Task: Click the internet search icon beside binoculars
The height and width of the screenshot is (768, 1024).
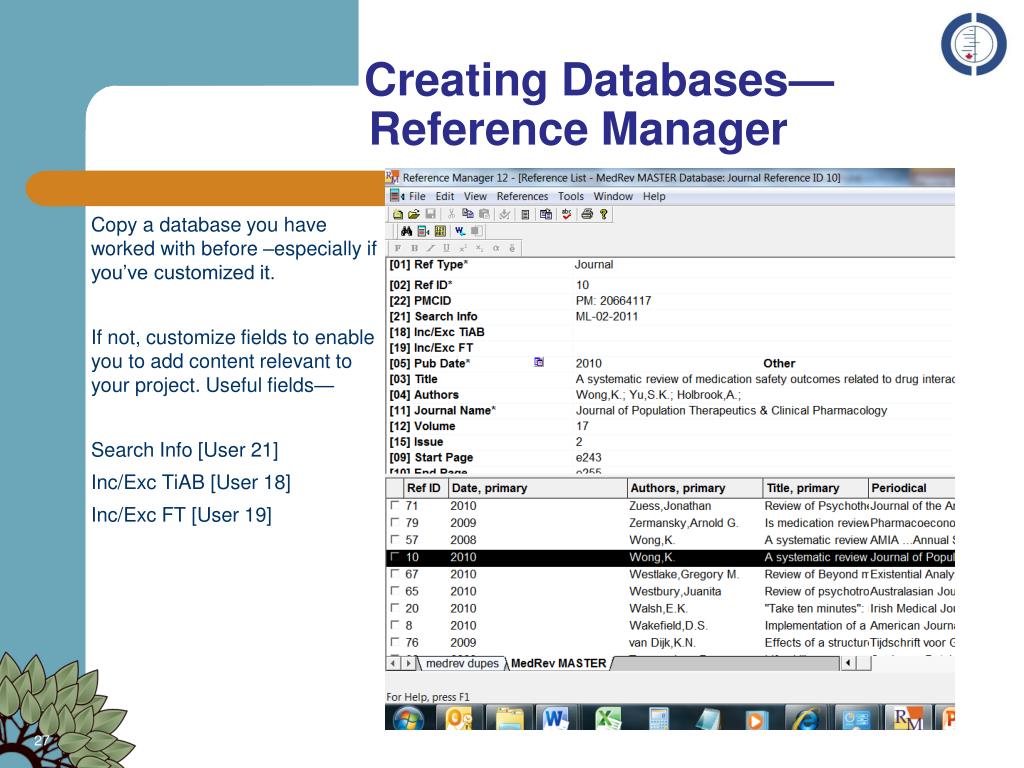Action: click(x=423, y=231)
